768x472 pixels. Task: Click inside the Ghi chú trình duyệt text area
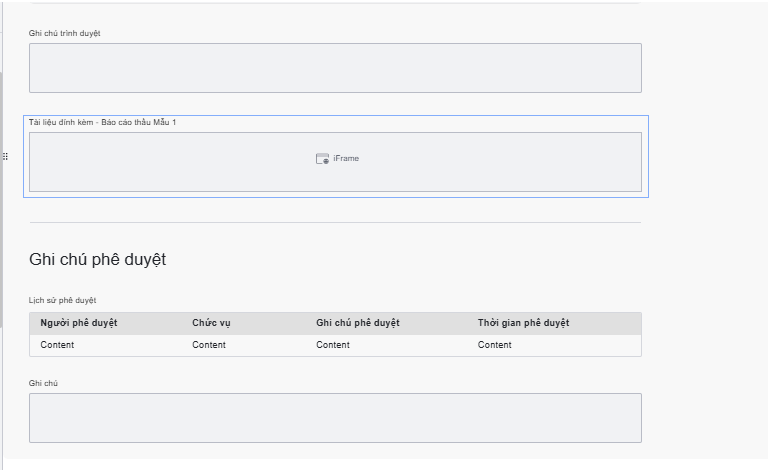coord(335,68)
